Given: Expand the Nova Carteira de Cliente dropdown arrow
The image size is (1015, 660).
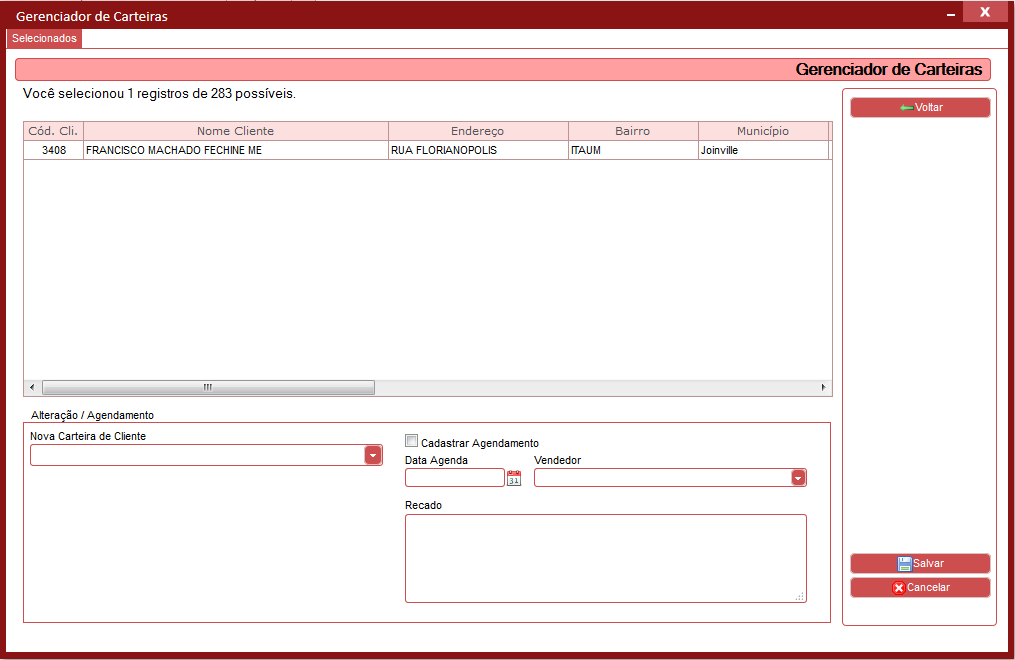Looking at the screenshot, I should (x=373, y=455).
